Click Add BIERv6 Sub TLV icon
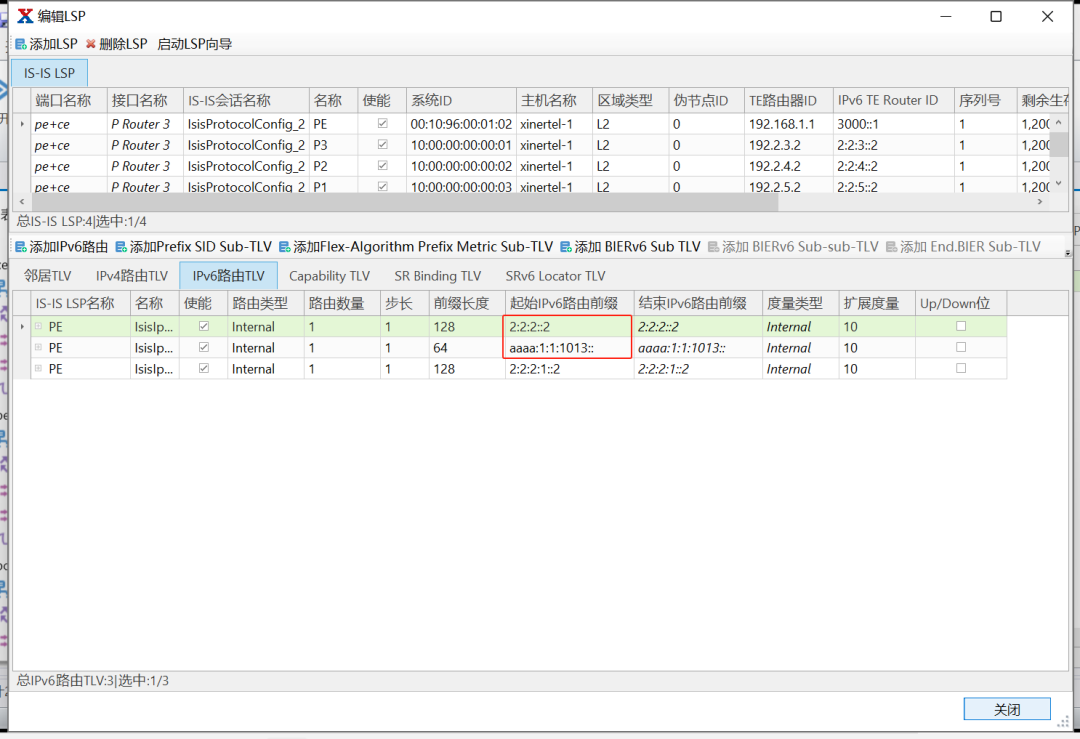Viewport: 1080px width, 739px height. click(x=566, y=247)
